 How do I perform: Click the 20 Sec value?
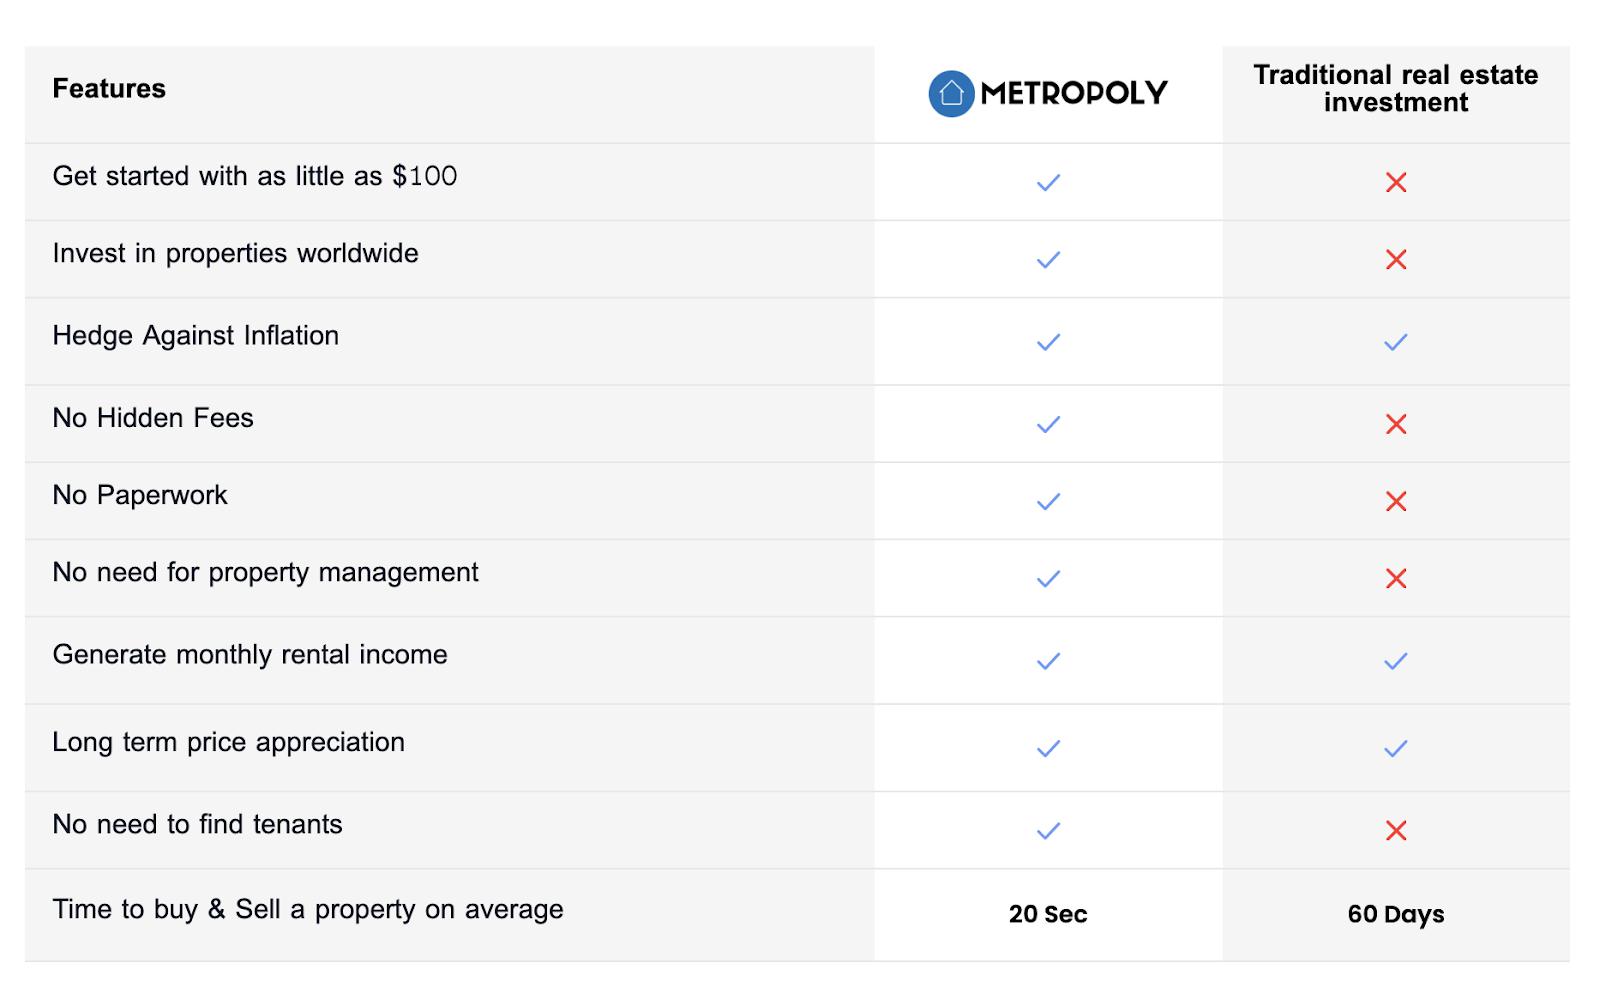[1048, 914]
